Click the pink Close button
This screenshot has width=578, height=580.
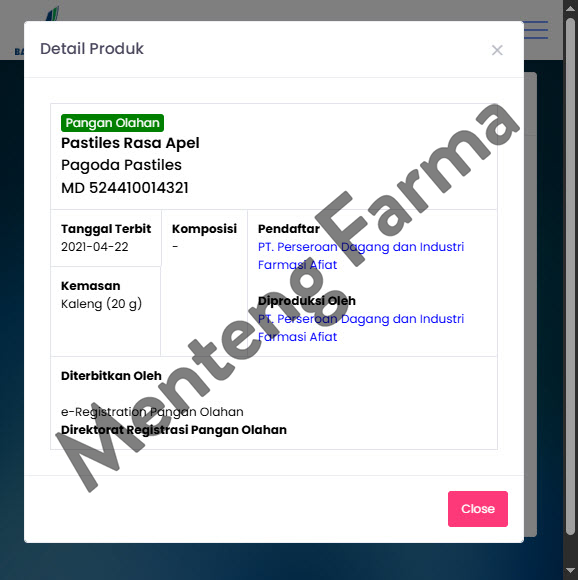click(477, 509)
